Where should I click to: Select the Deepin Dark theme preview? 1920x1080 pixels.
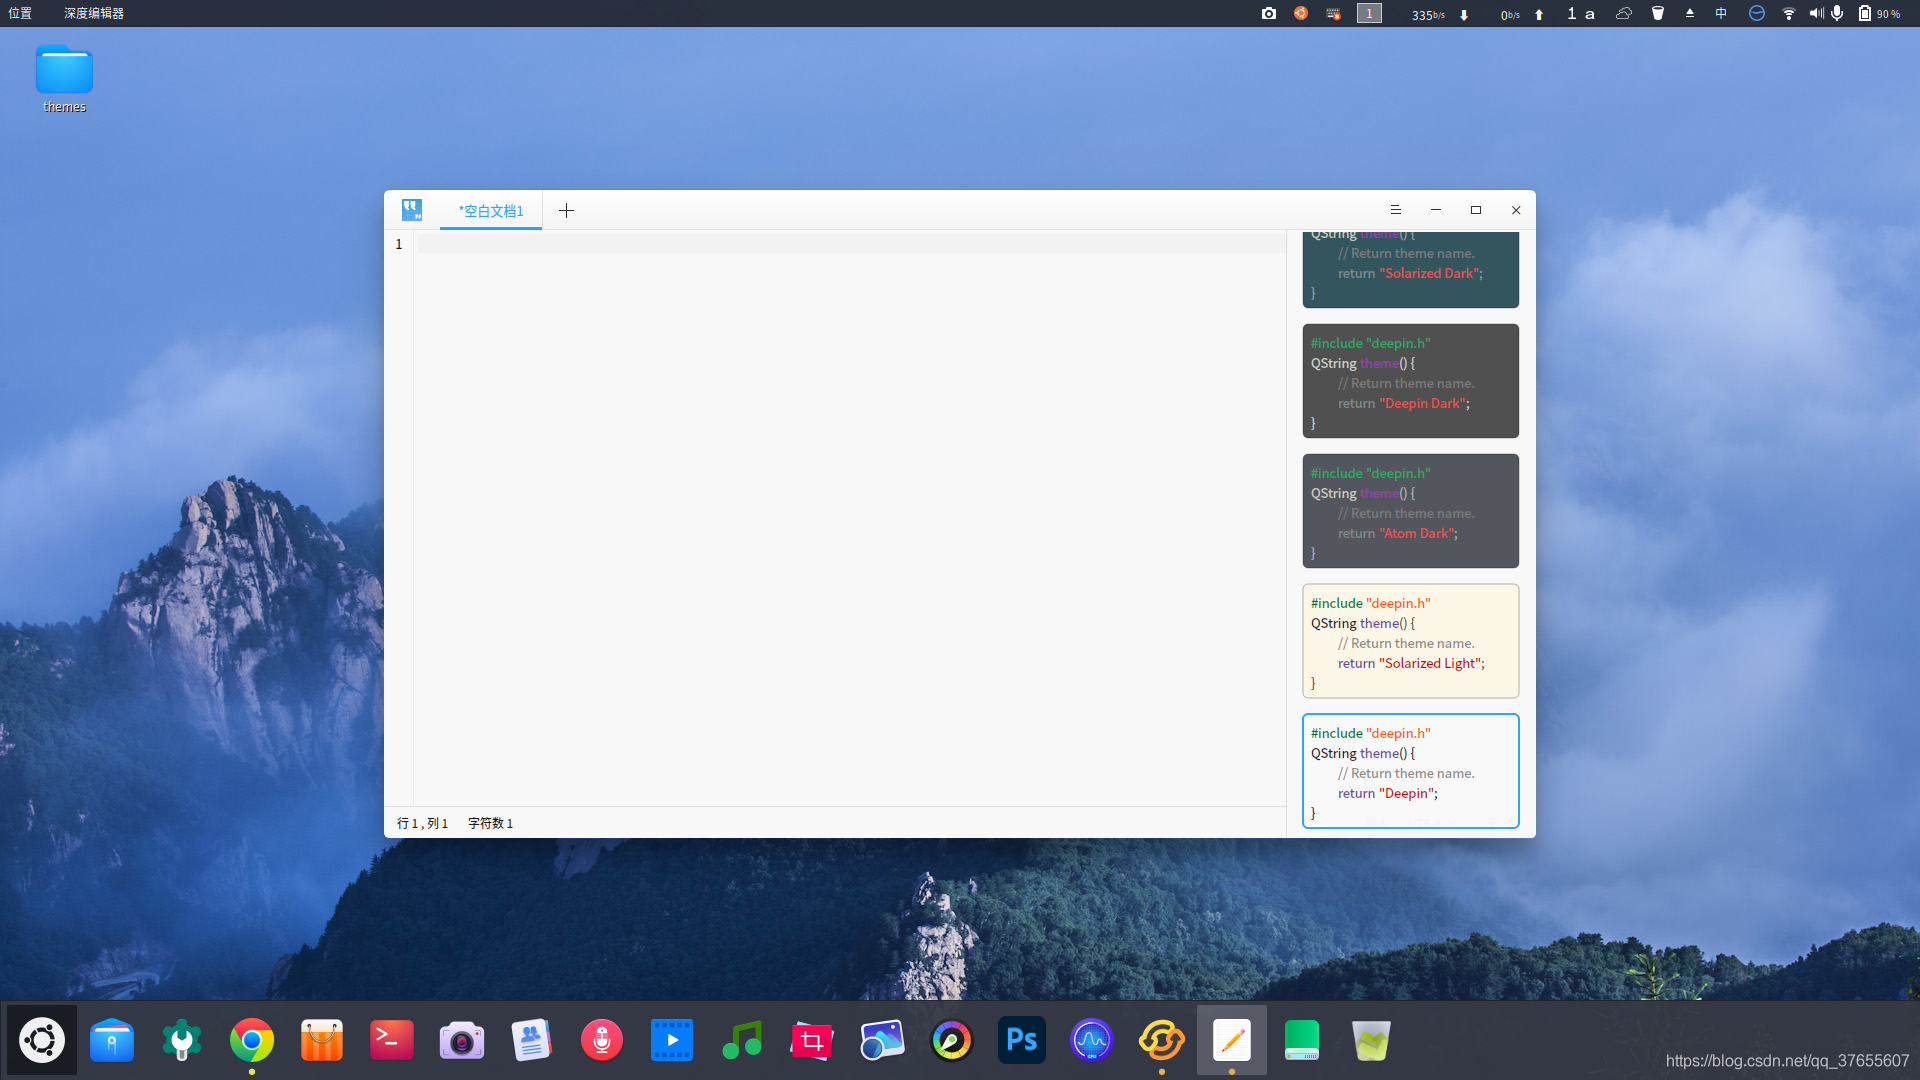(x=1410, y=381)
